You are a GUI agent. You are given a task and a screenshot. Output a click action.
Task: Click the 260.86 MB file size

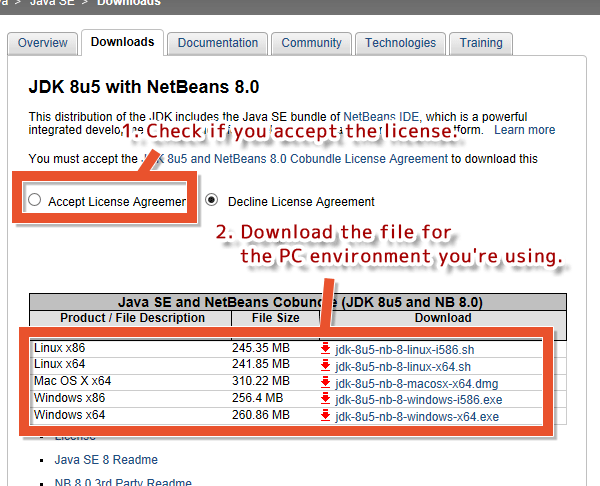click(261, 415)
